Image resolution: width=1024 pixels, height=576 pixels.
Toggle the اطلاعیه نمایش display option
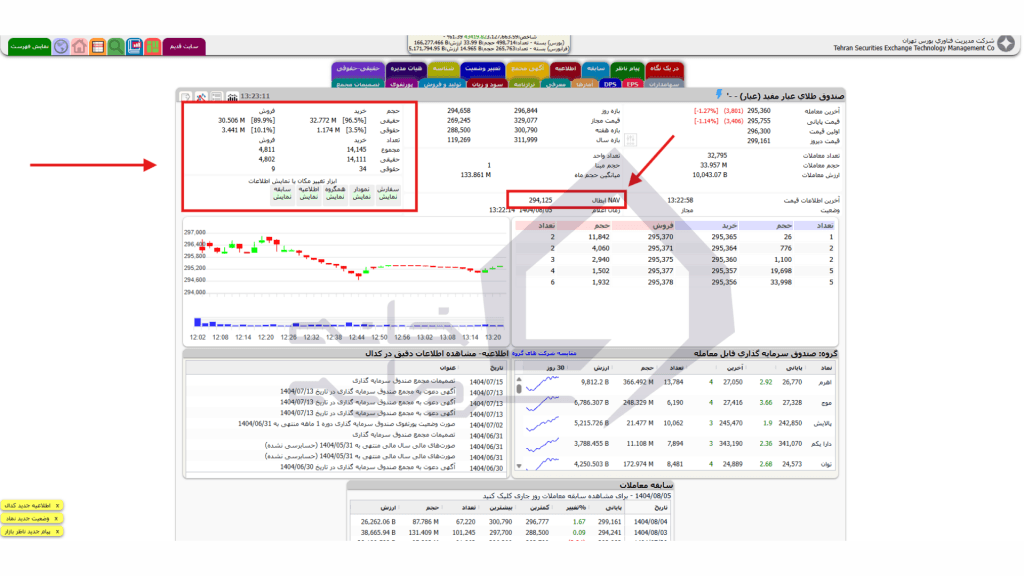(x=308, y=193)
